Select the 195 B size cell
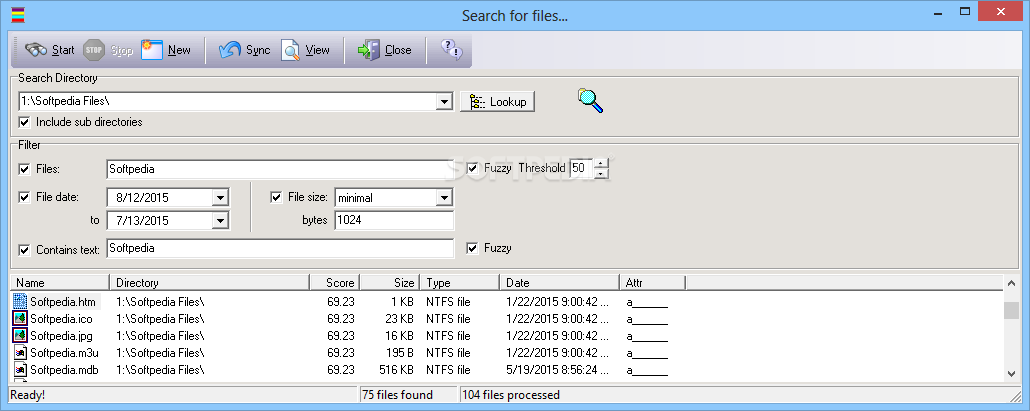Viewport: 1030px width, 411px height. 399,353
